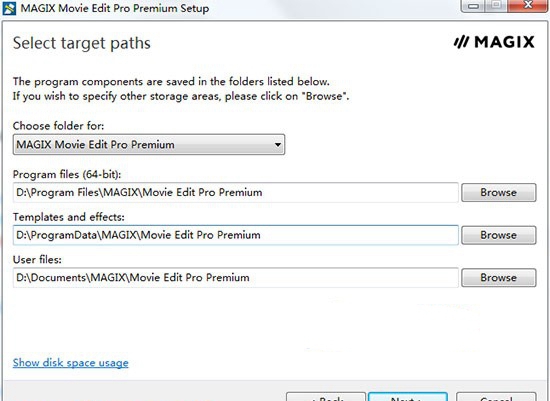550x401 pixels.
Task: Click the MAGIX setup icon in title bar
Action: [9, 8]
